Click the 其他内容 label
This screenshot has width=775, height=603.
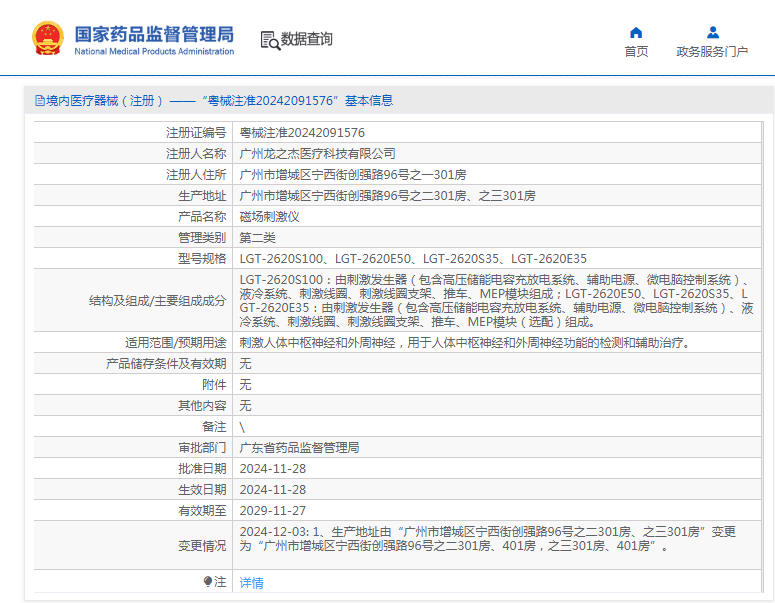coord(202,406)
